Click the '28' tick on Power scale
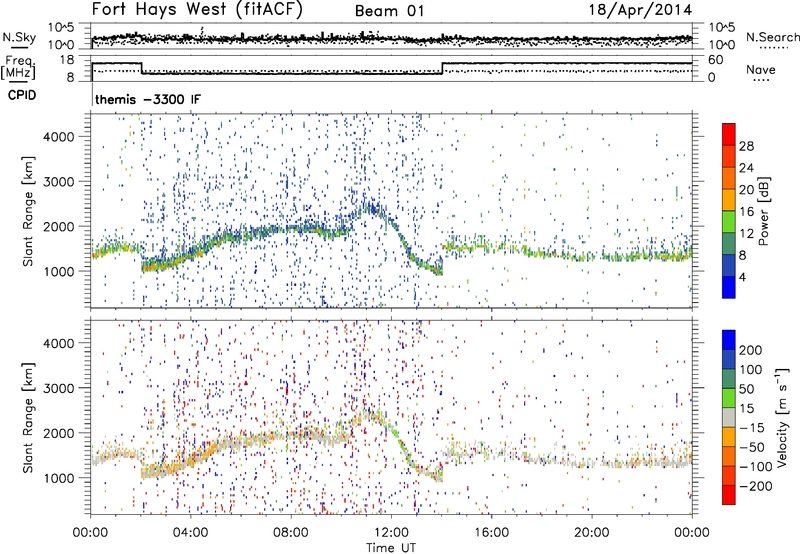Viewport: 800px width, 554px height. pos(746,146)
